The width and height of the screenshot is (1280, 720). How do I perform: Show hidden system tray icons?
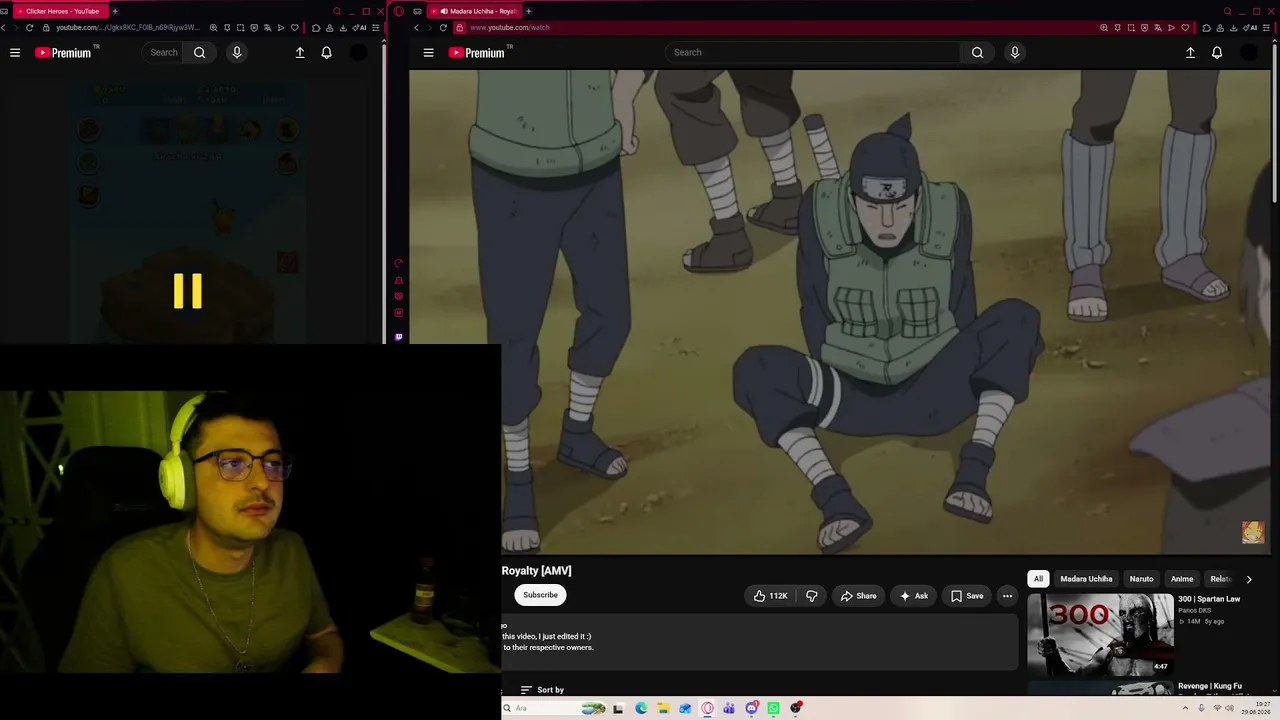pos(1187,708)
